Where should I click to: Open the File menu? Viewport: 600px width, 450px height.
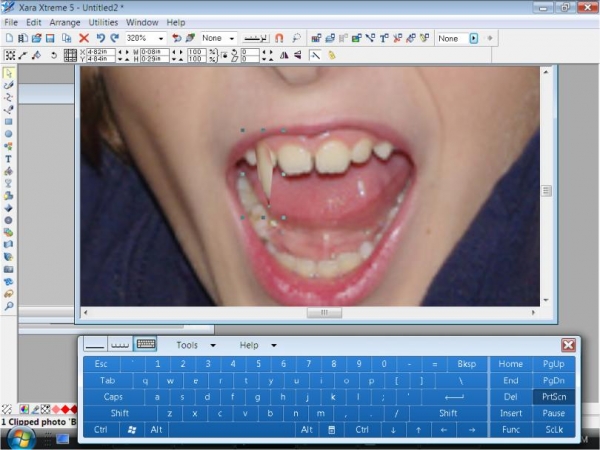(x=11, y=22)
